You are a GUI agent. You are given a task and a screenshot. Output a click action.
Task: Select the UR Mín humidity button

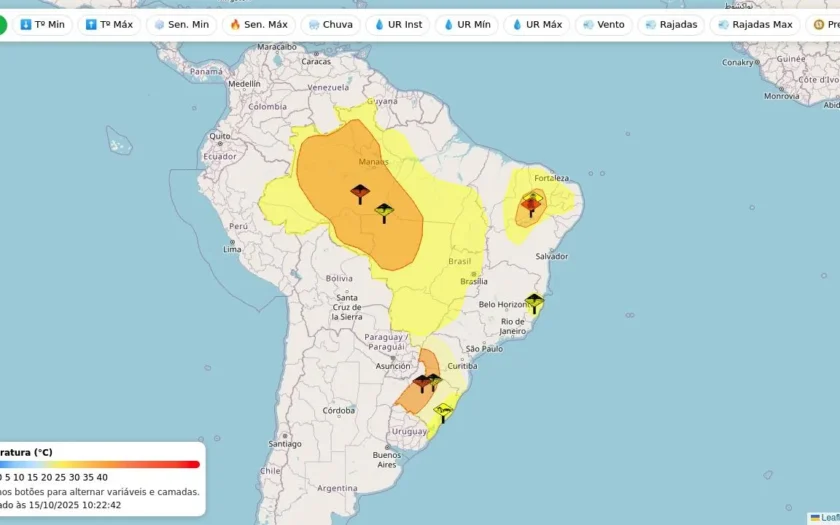(x=467, y=25)
